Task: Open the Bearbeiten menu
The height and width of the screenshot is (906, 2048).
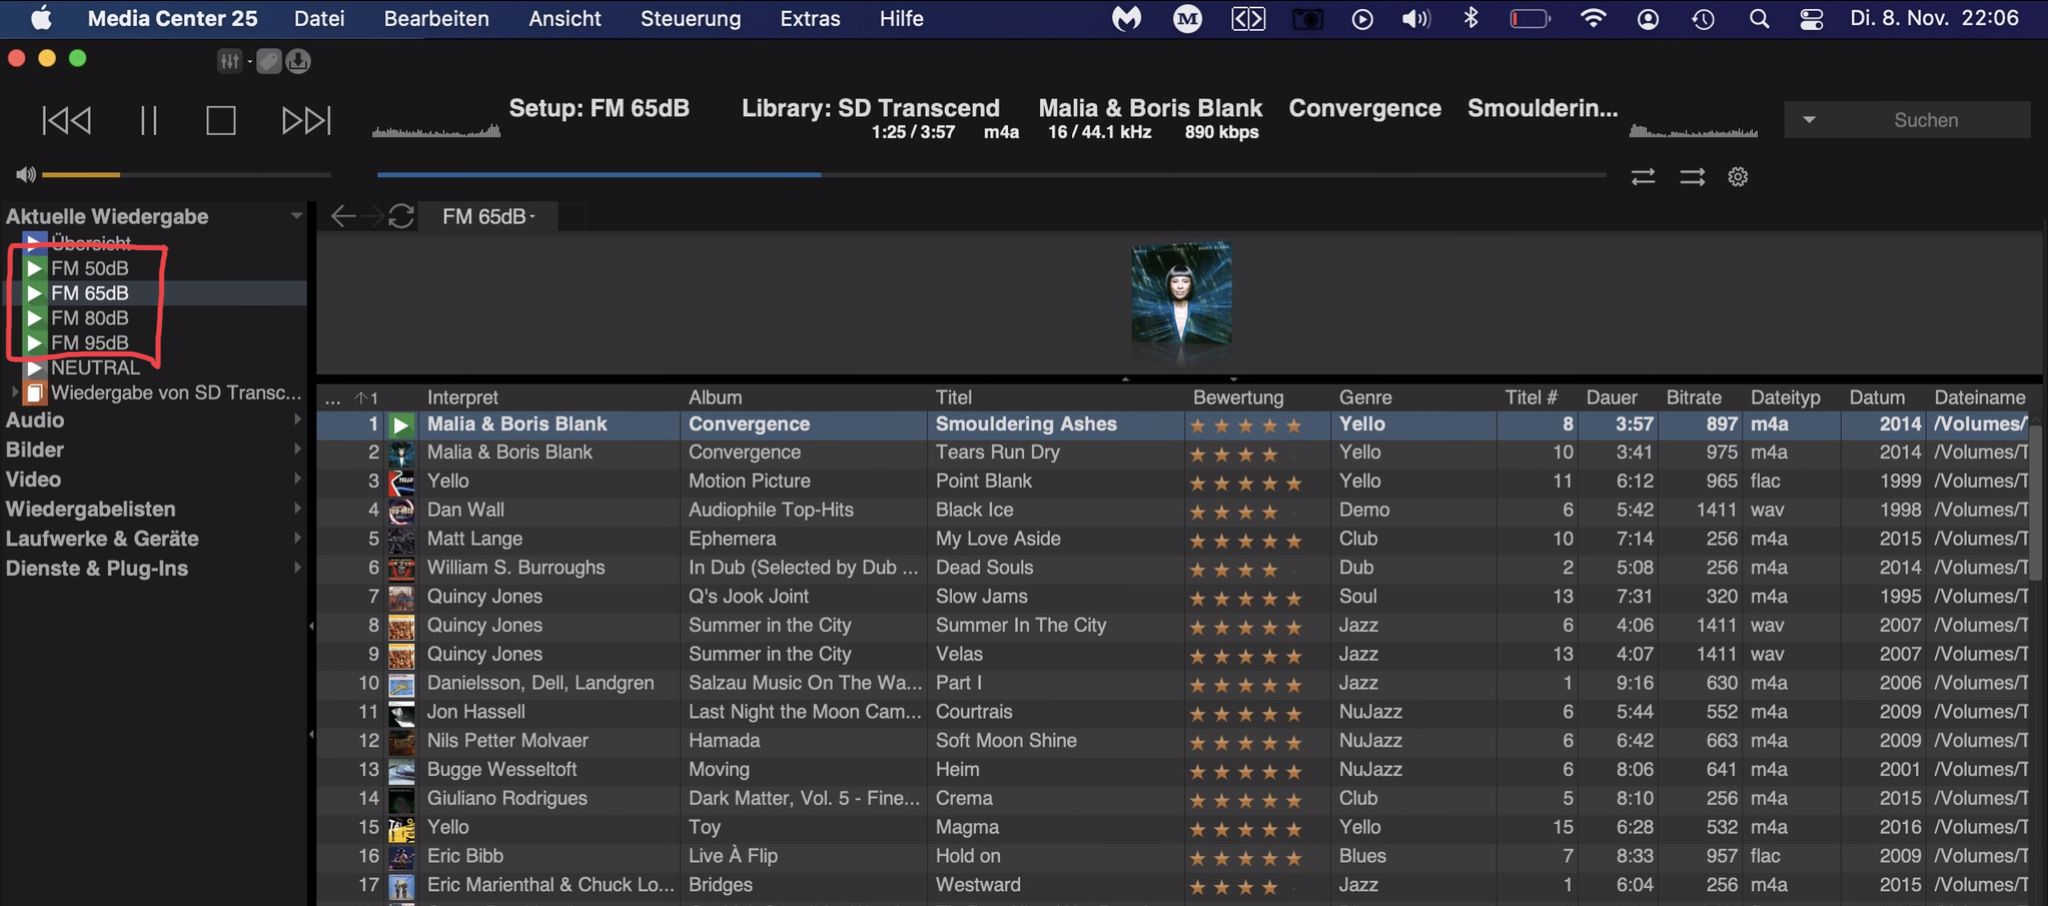Action: 436,18
